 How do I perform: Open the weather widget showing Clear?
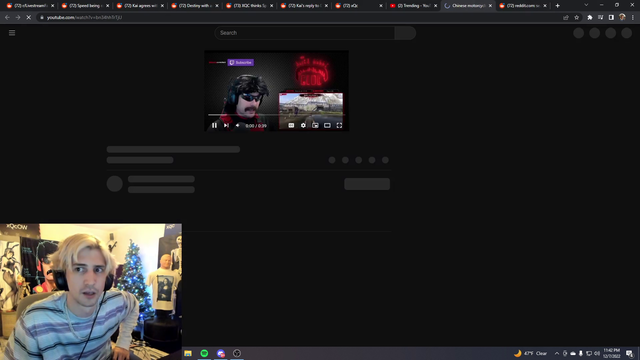pyautogui.click(x=531, y=353)
